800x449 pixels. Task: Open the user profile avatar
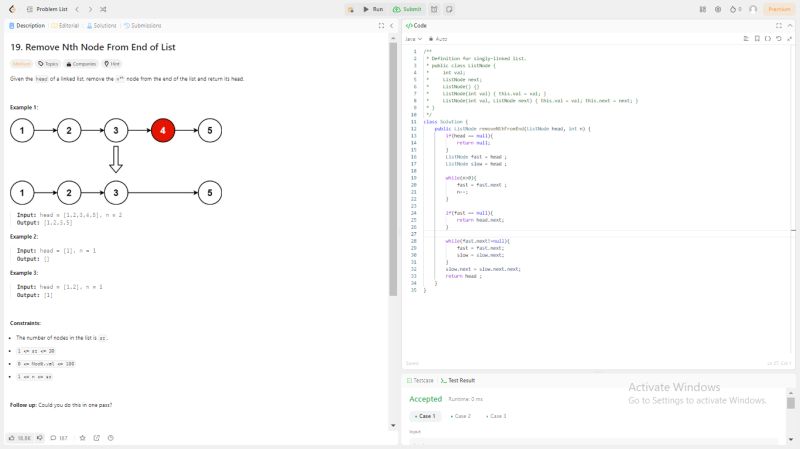coord(753,9)
